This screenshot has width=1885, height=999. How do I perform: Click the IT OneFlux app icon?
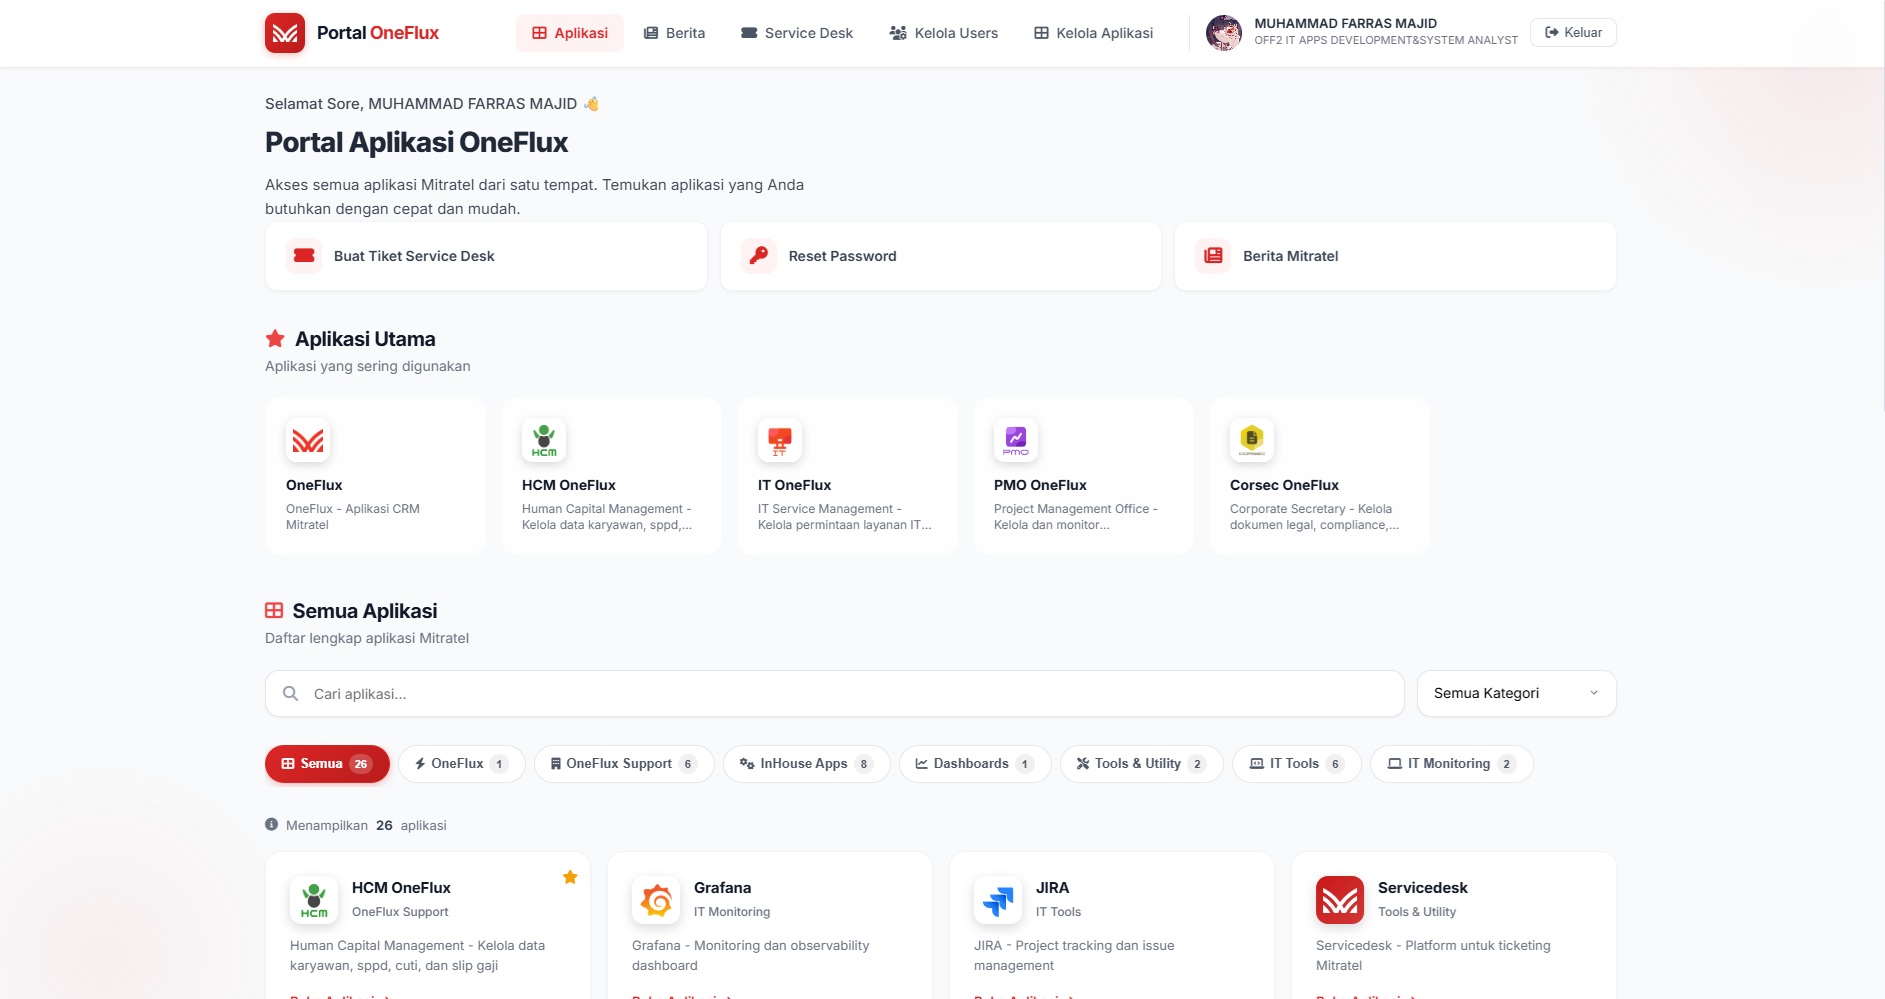[x=780, y=440]
